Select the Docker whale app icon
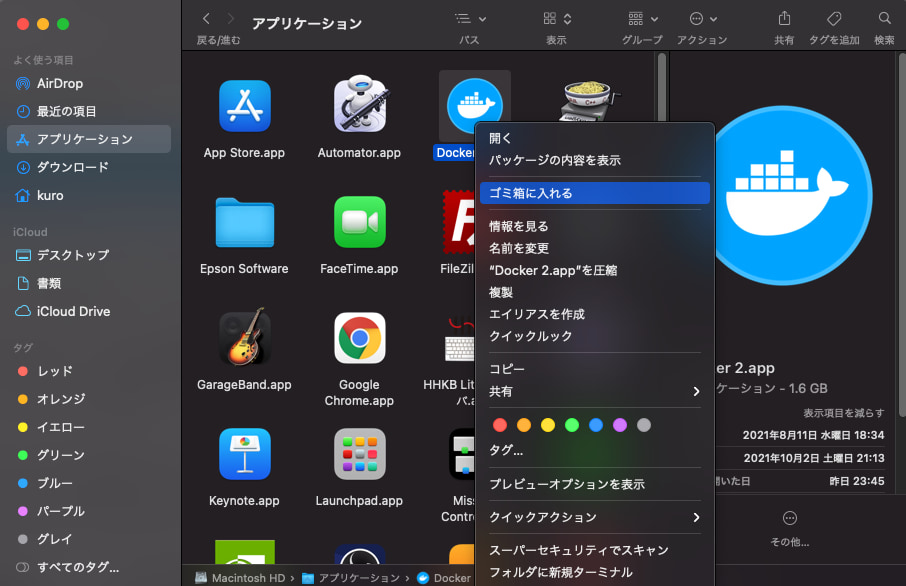Viewport: 906px width, 586px height. (x=474, y=106)
